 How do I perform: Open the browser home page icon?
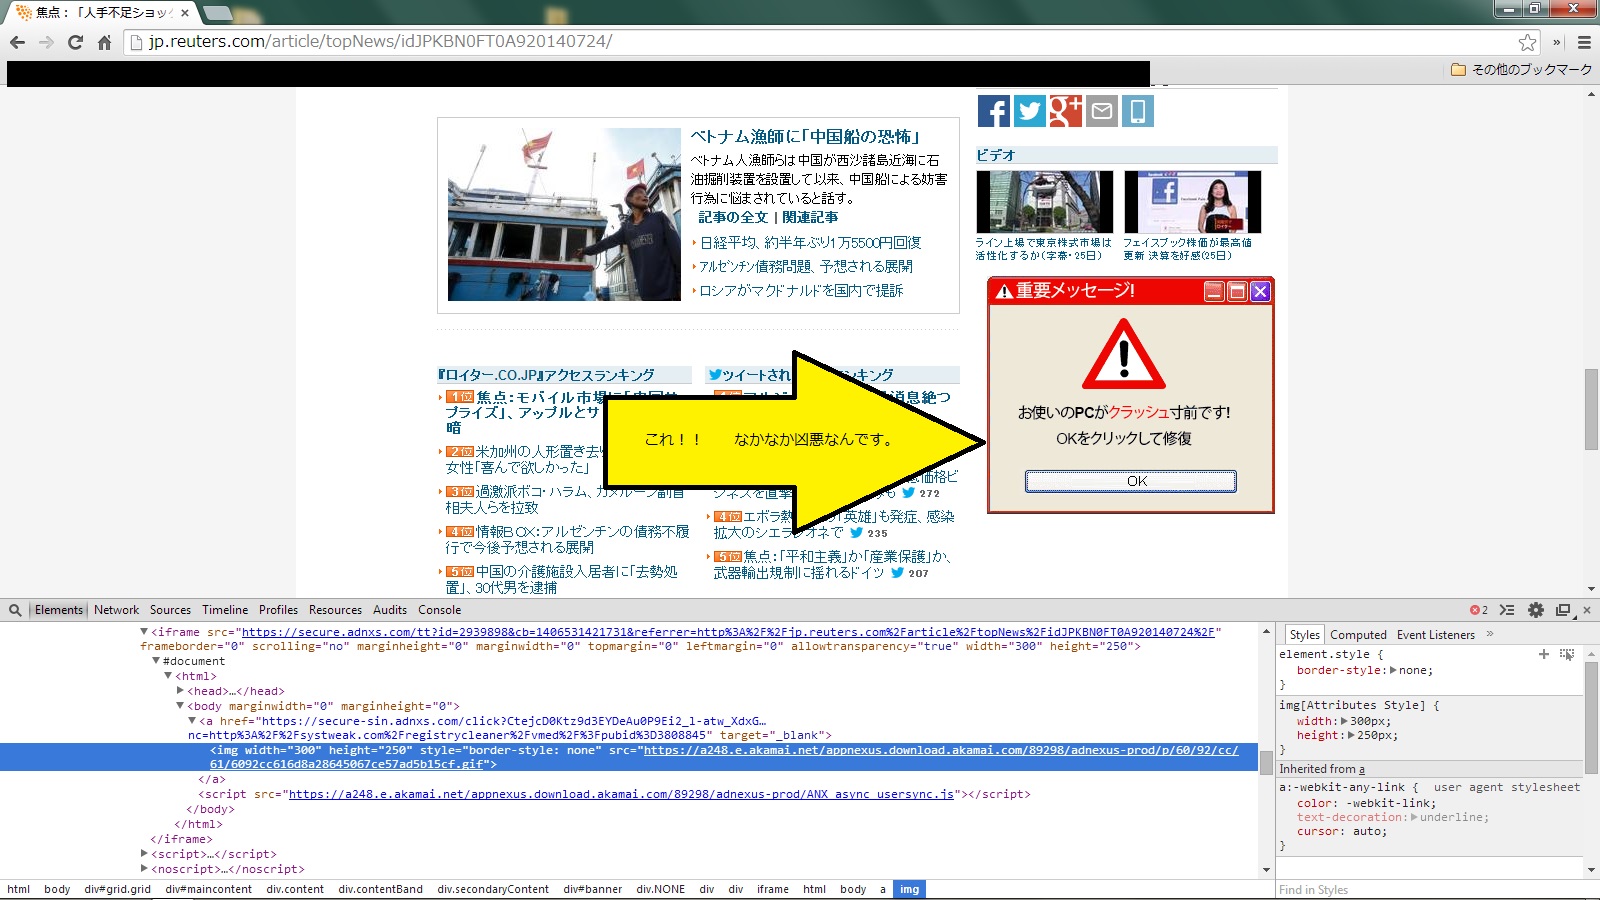tap(104, 42)
